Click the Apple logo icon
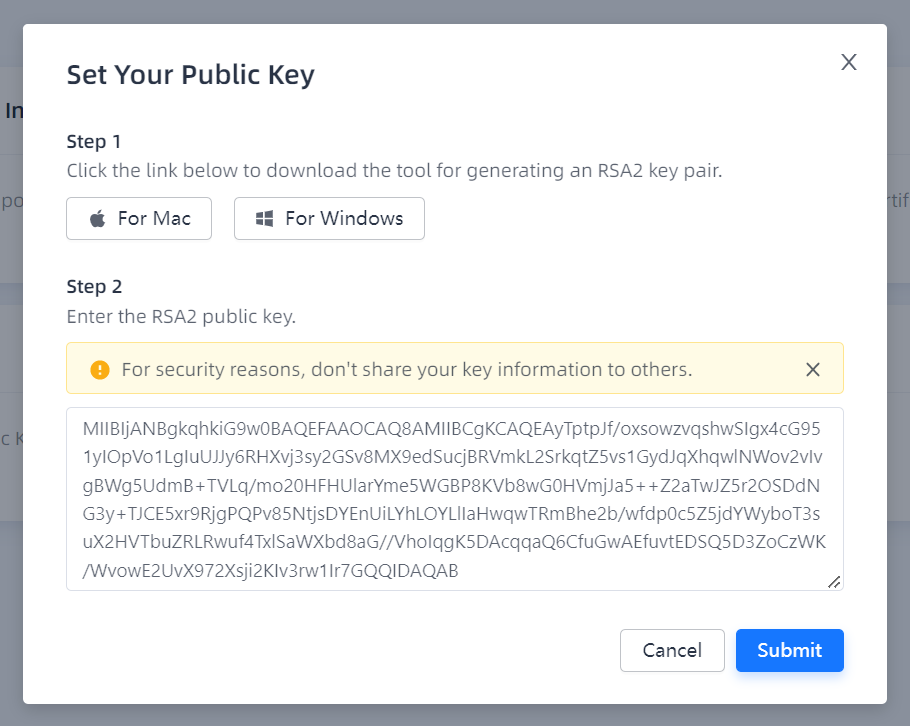The height and width of the screenshot is (726, 910). (x=97, y=218)
